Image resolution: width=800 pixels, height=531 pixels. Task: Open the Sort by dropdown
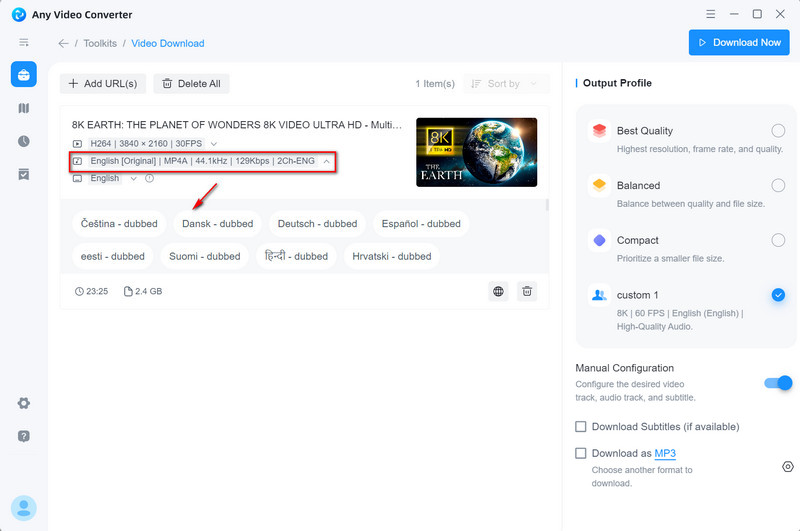tap(506, 84)
